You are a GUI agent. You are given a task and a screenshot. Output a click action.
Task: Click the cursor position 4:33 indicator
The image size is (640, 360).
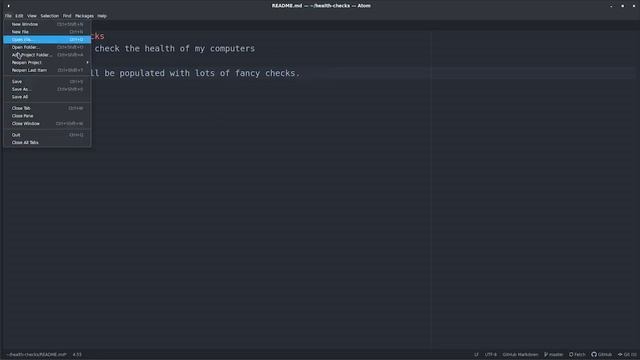pos(77,355)
